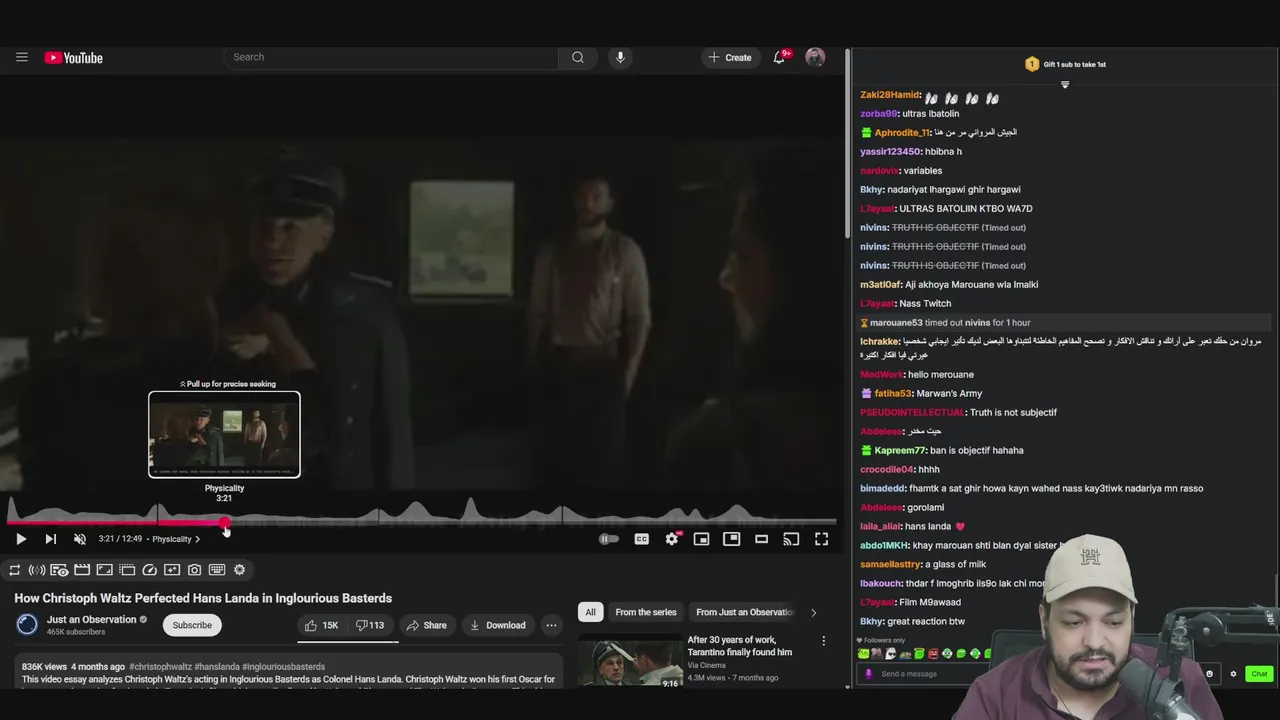Click the red angry emote in chat row
The height and width of the screenshot is (720, 1280).
coord(933,654)
